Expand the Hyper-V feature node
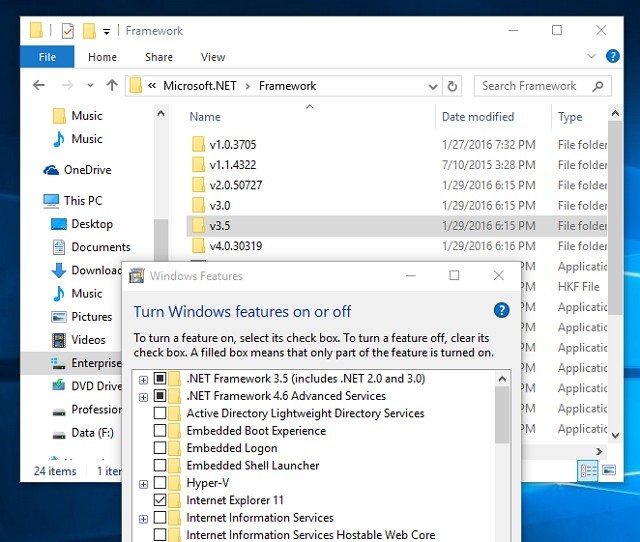The image size is (640, 542). click(144, 483)
